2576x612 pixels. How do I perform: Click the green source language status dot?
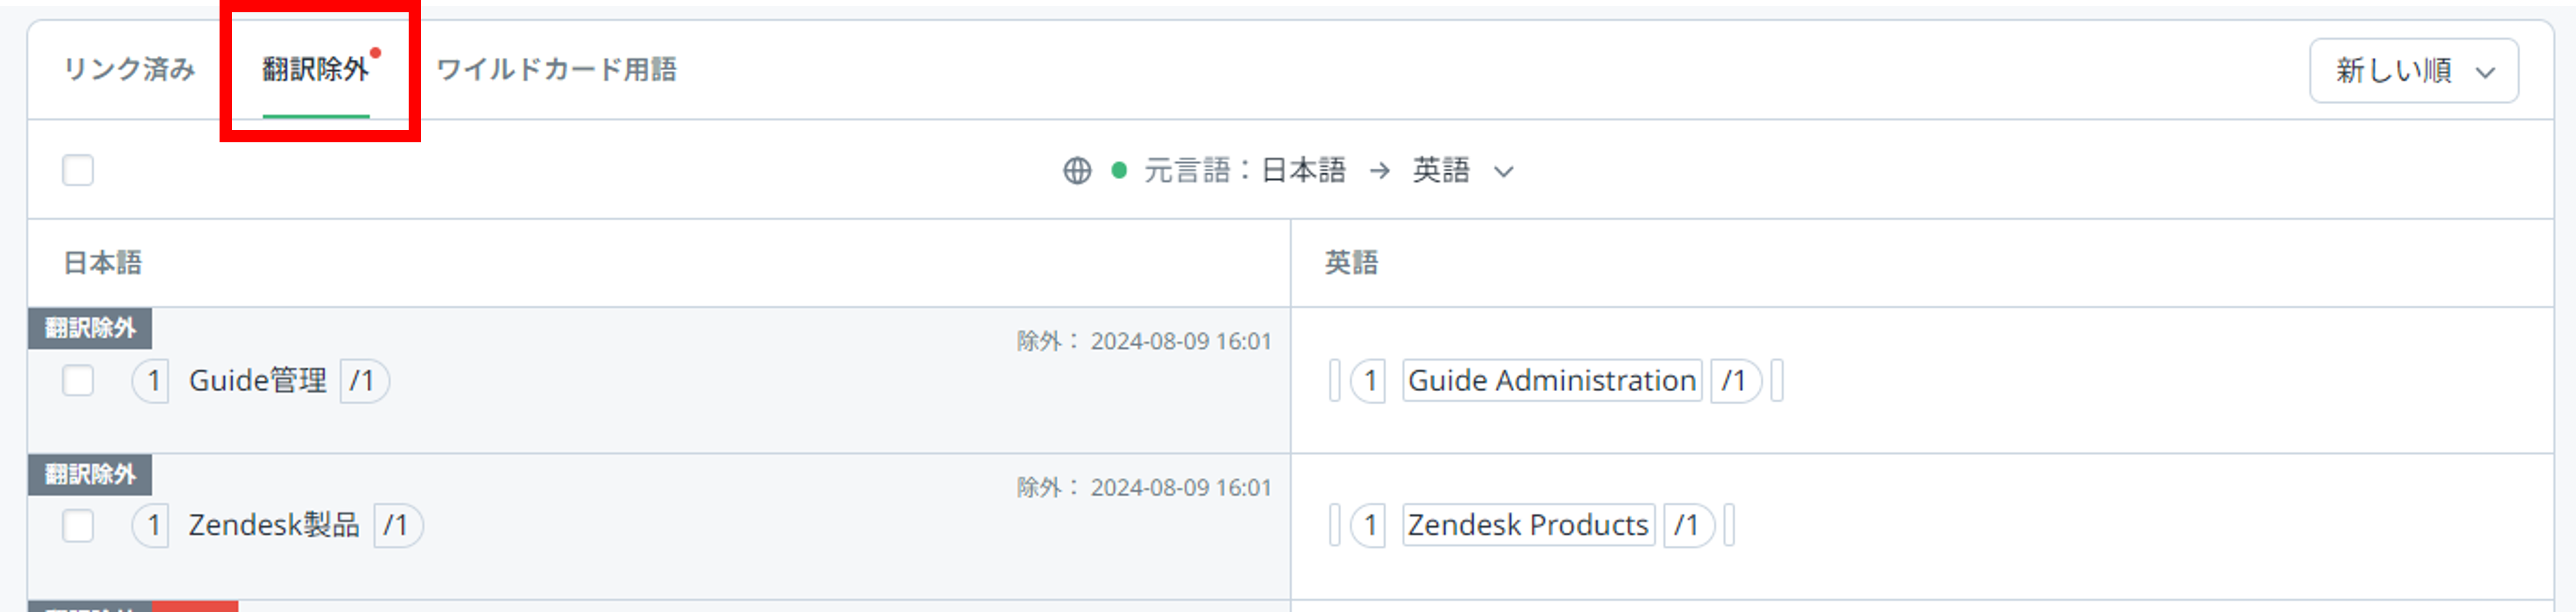pyautogui.click(x=1119, y=171)
